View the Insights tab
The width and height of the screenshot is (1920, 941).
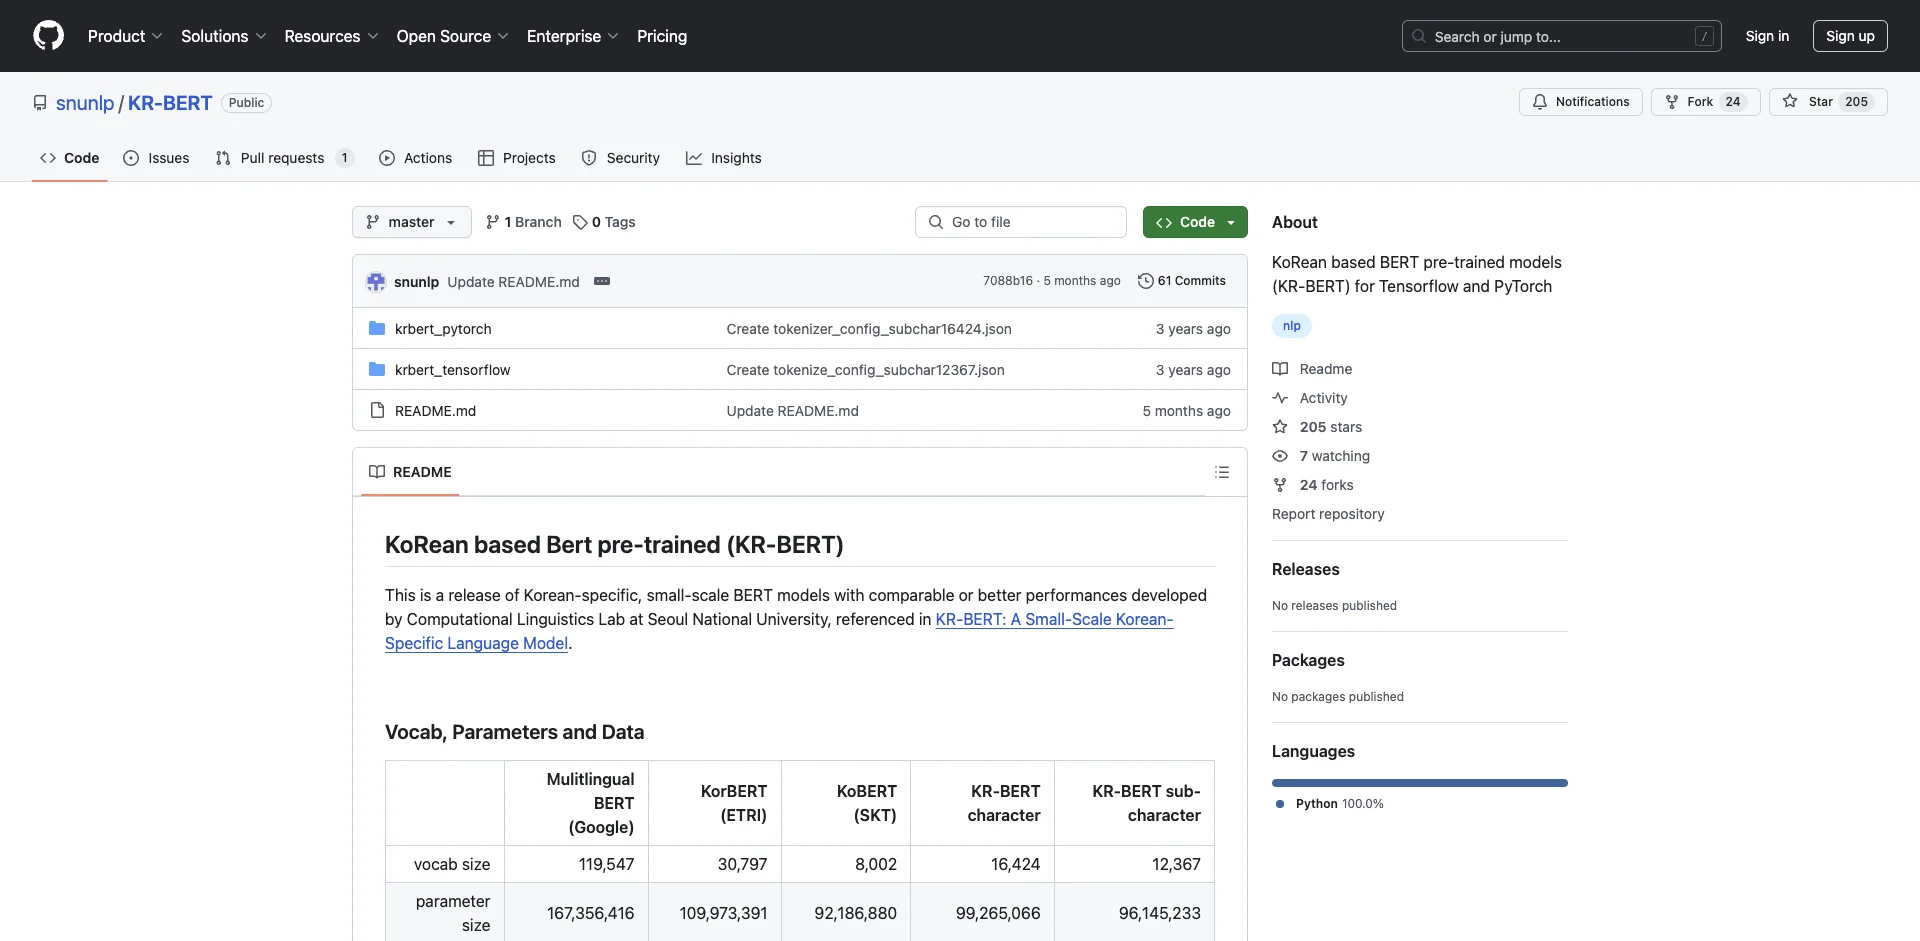[724, 158]
